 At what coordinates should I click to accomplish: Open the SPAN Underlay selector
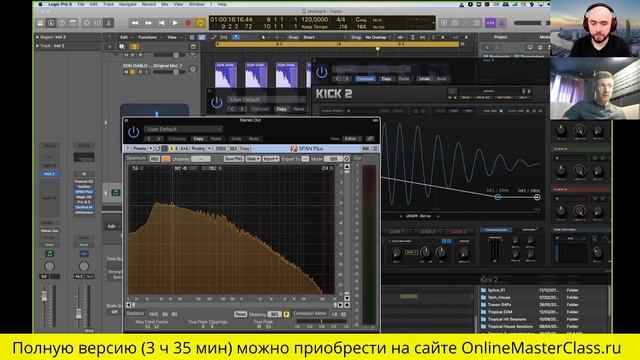point(201,158)
